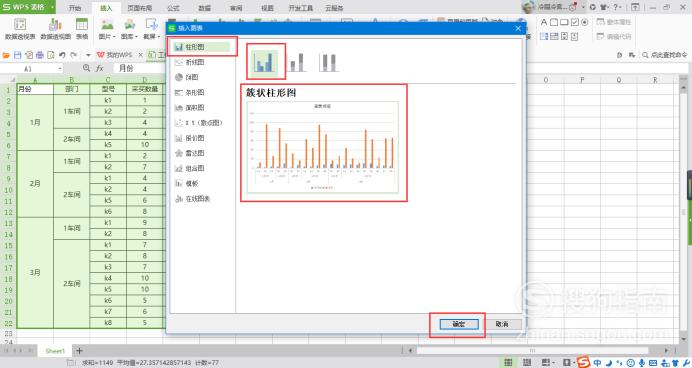Open the 页面布局 ribbon tab
This screenshot has height=368, width=692.
coord(139,8)
